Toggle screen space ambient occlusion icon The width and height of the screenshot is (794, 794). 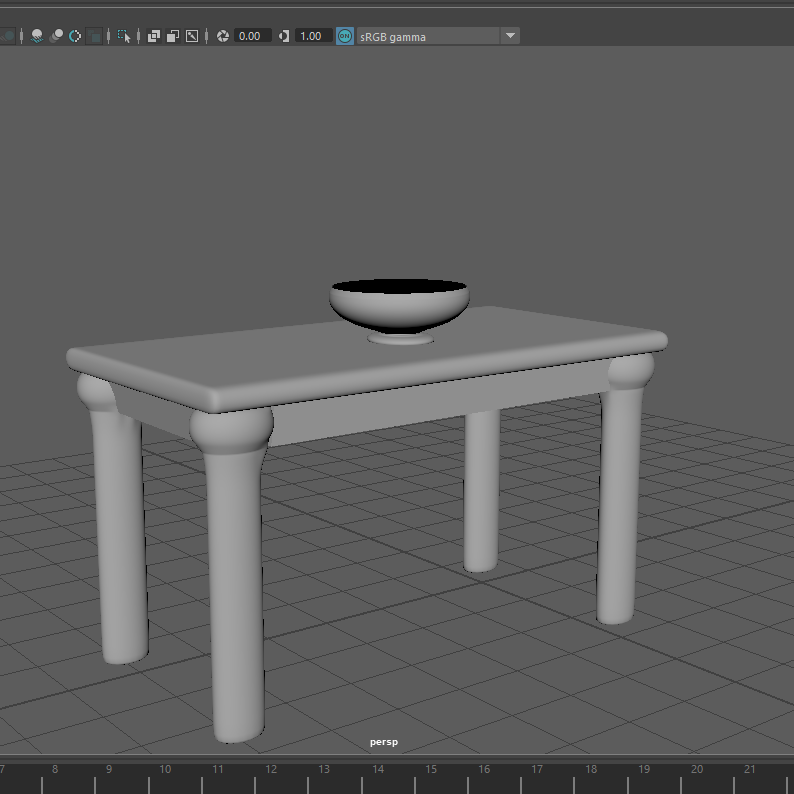click(37, 36)
